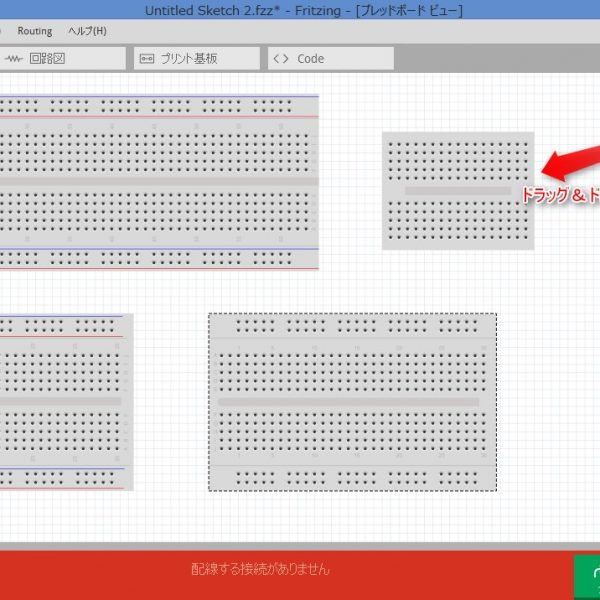Open the ヘルプ(H) menu
This screenshot has height=600, width=600.
click(87, 31)
